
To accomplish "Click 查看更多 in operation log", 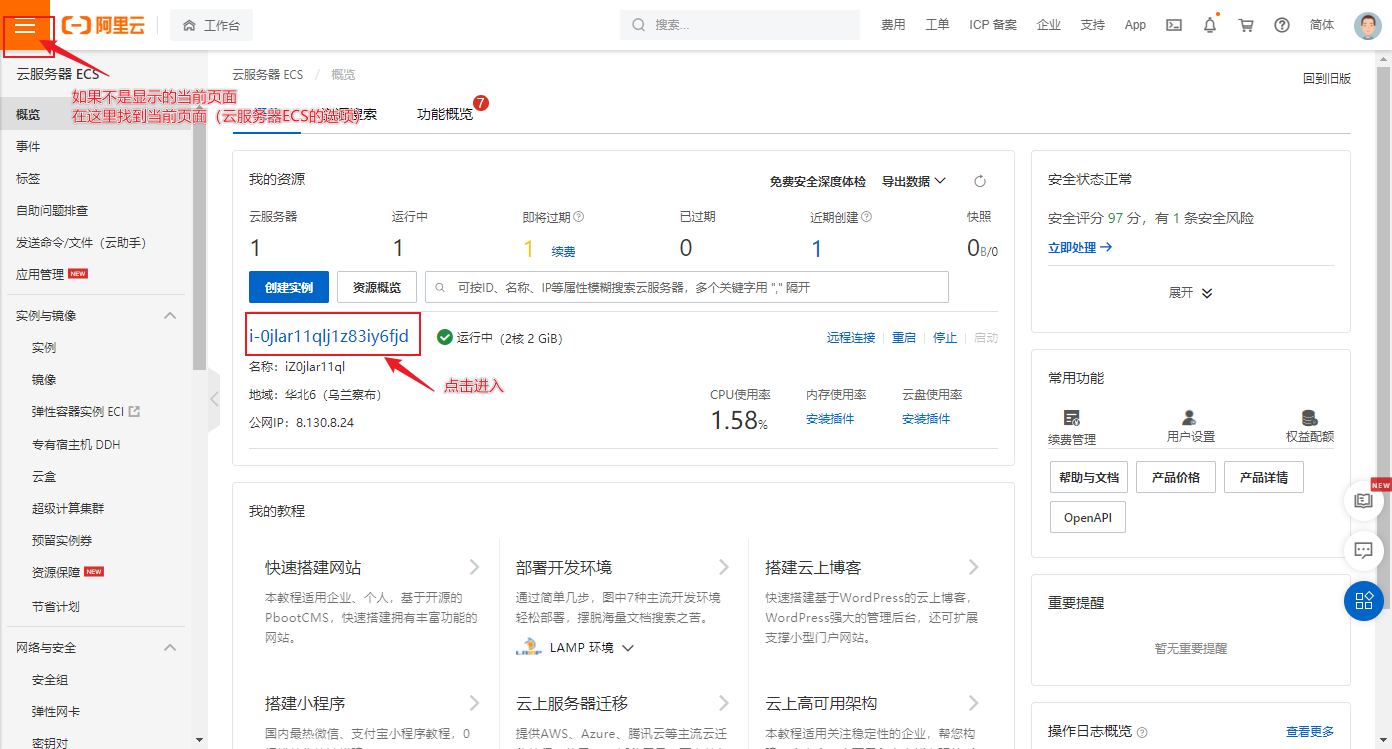I will click(1310, 732).
